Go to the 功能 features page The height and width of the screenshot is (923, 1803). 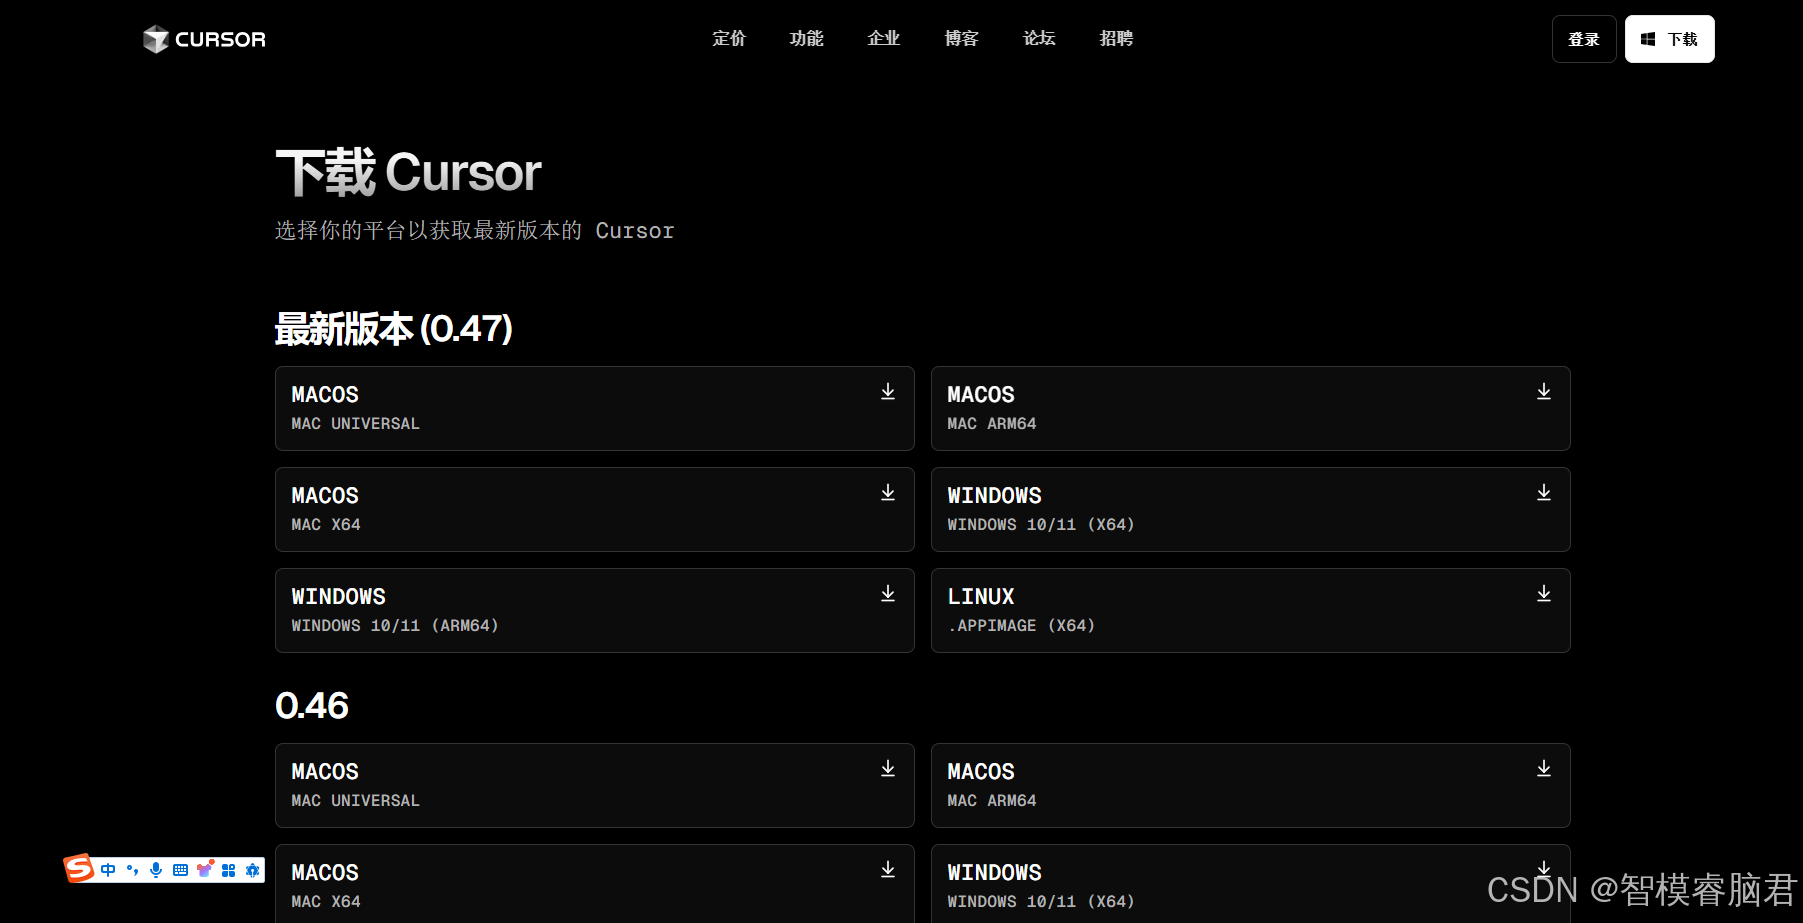pos(806,39)
